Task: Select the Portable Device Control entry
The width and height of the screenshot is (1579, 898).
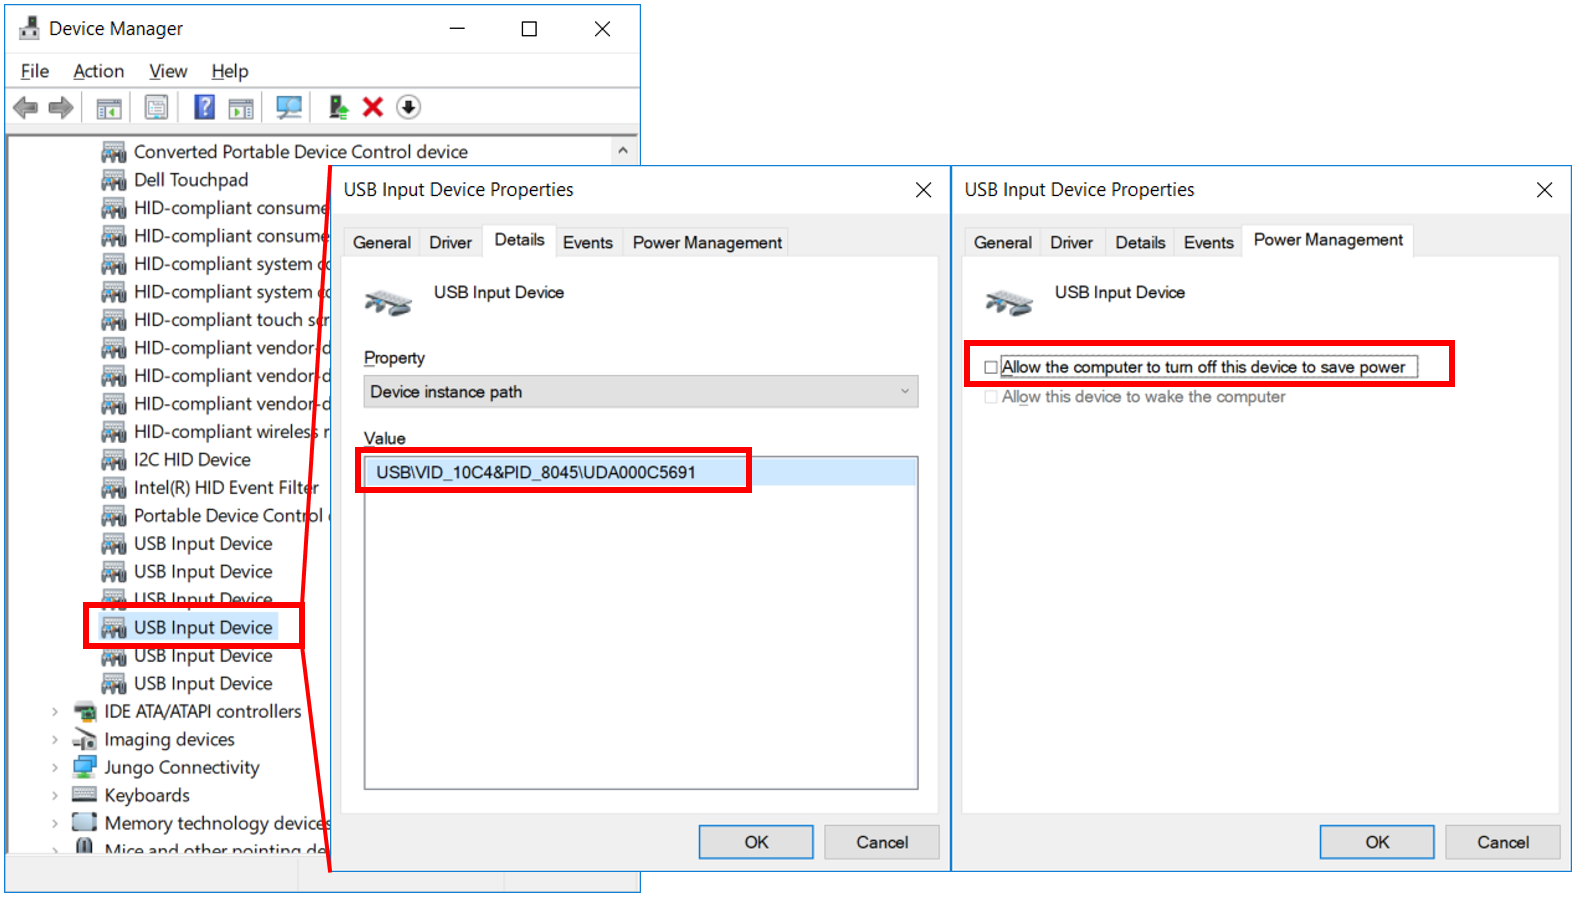Action: (x=231, y=516)
